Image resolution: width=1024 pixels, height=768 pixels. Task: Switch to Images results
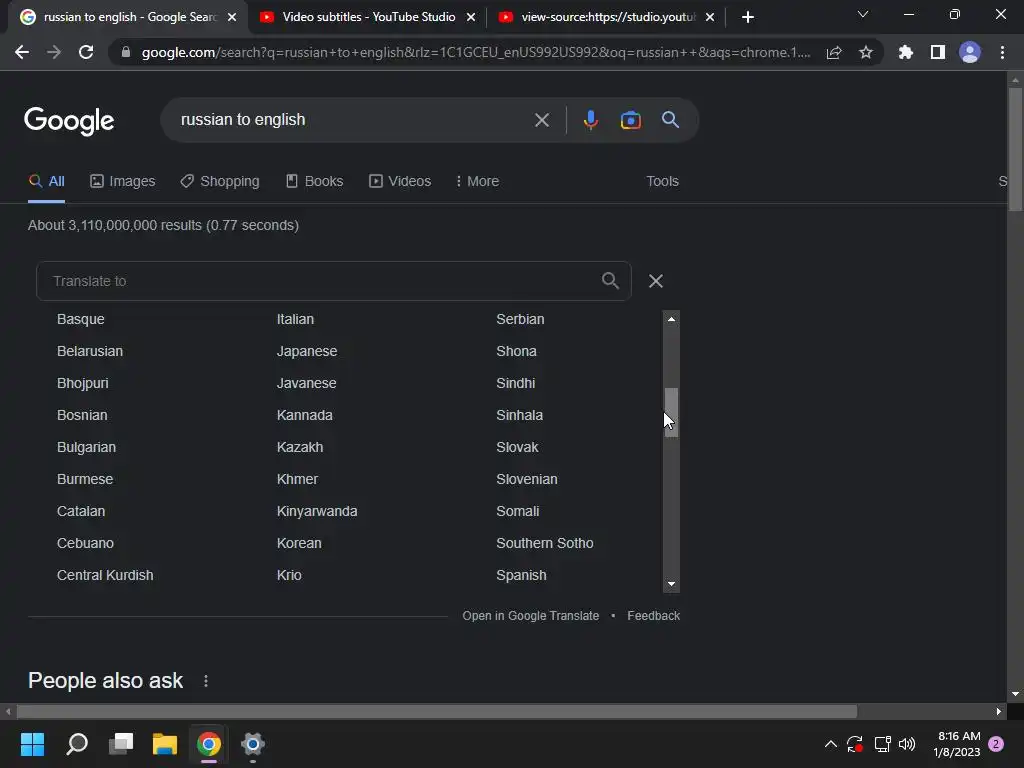coord(123,182)
